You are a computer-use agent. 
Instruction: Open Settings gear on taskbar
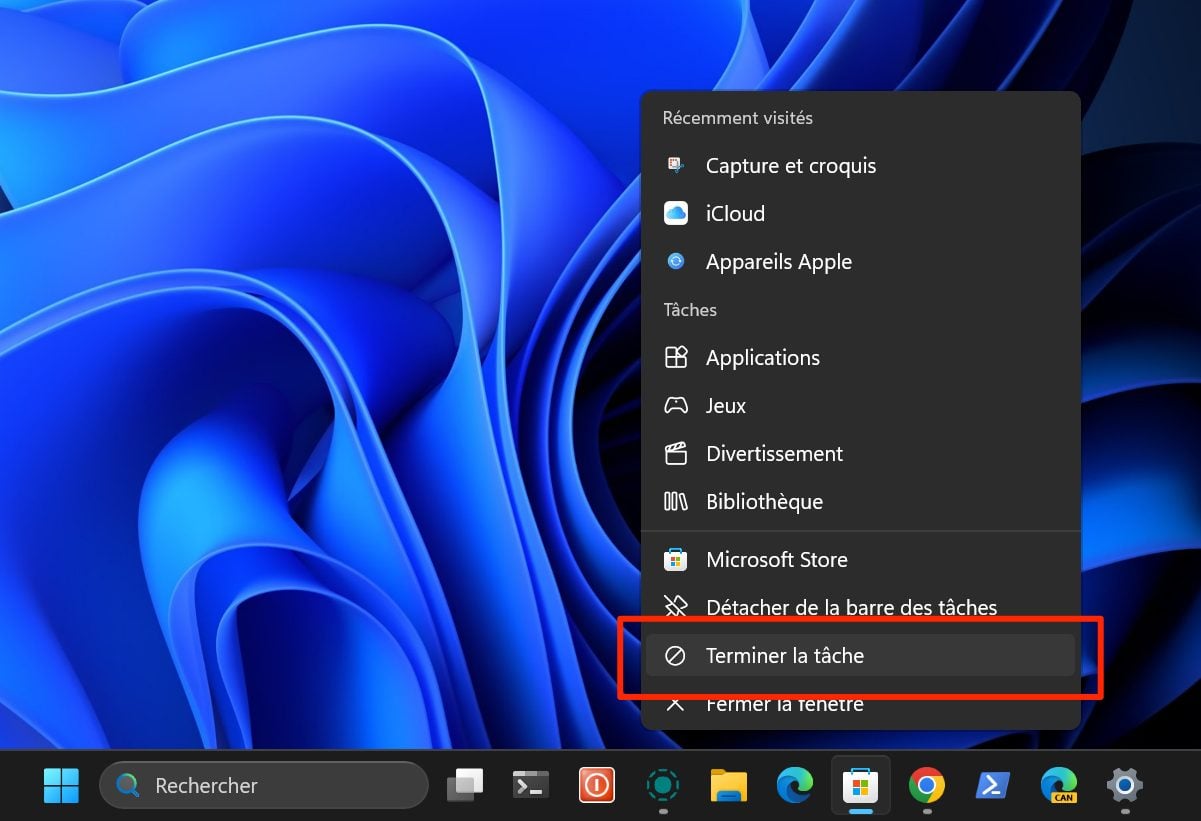pos(1125,786)
